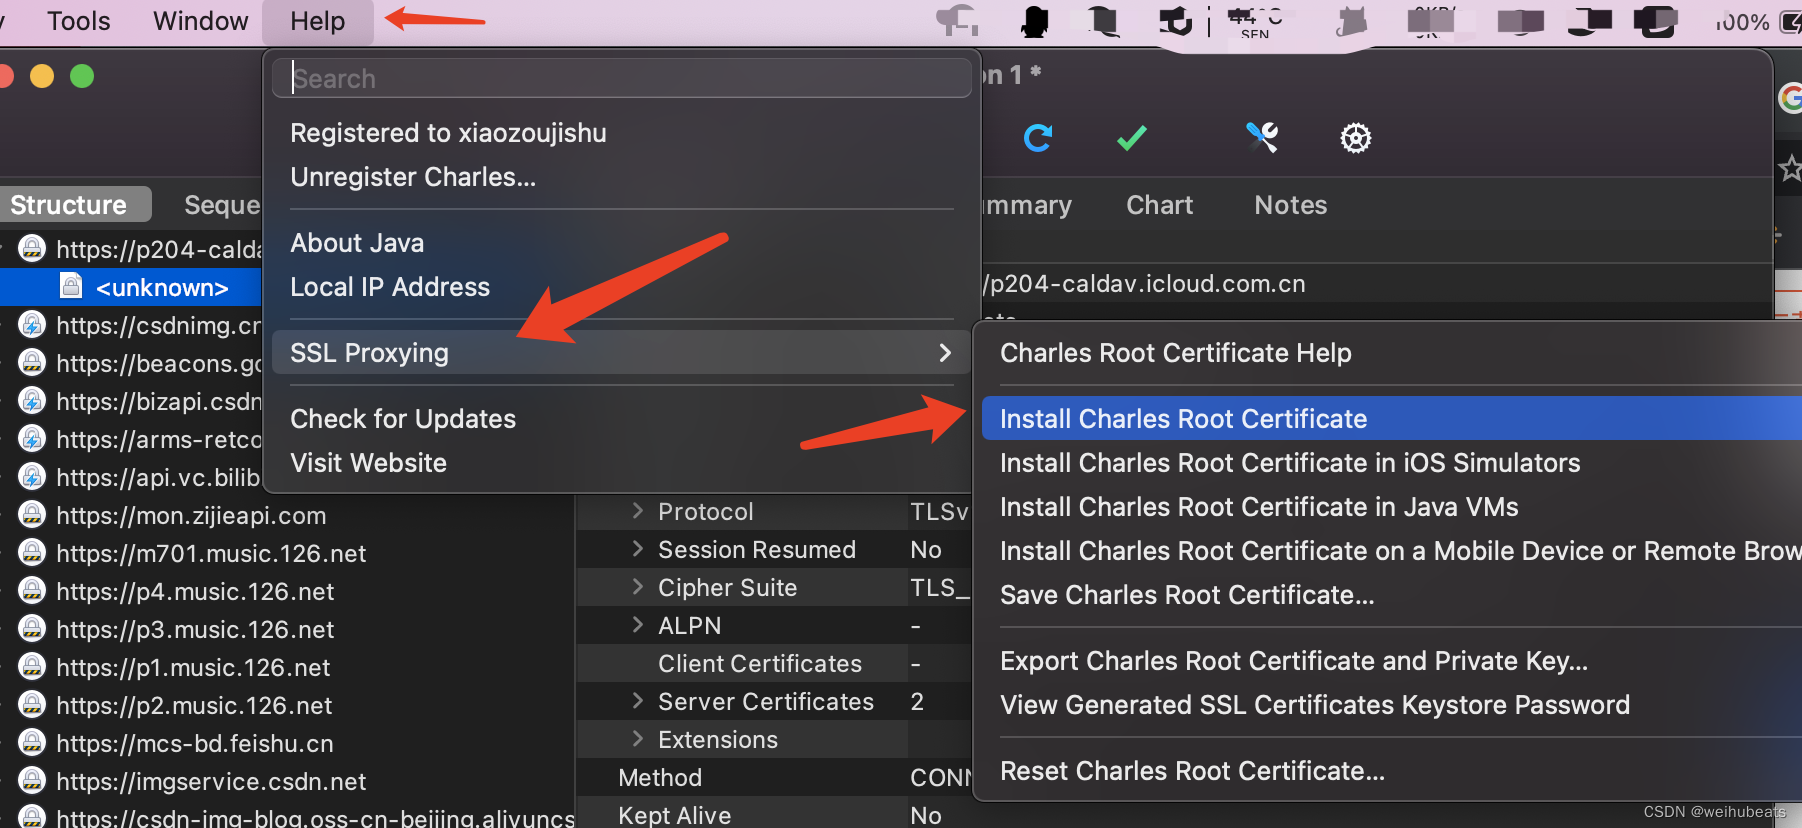Click the Tools wrench toolbar icon
The height and width of the screenshot is (828, 1802).
coord(1262,137)
